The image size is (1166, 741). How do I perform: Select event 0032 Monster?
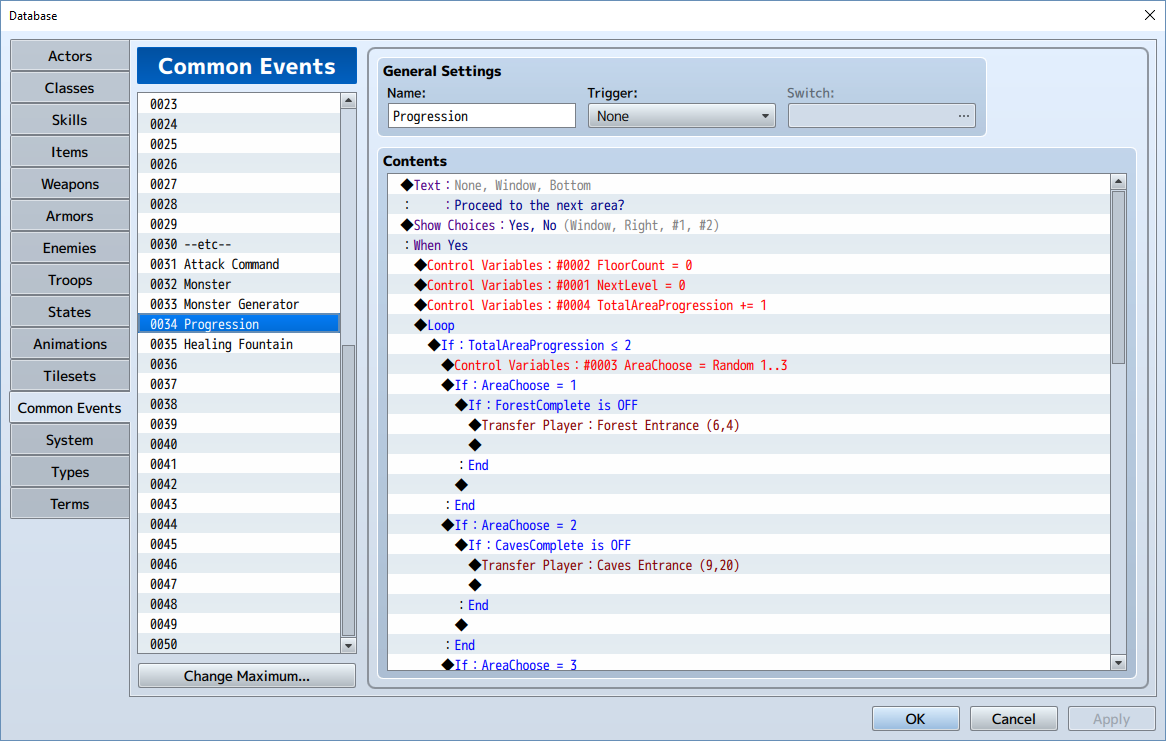[239, 284]
